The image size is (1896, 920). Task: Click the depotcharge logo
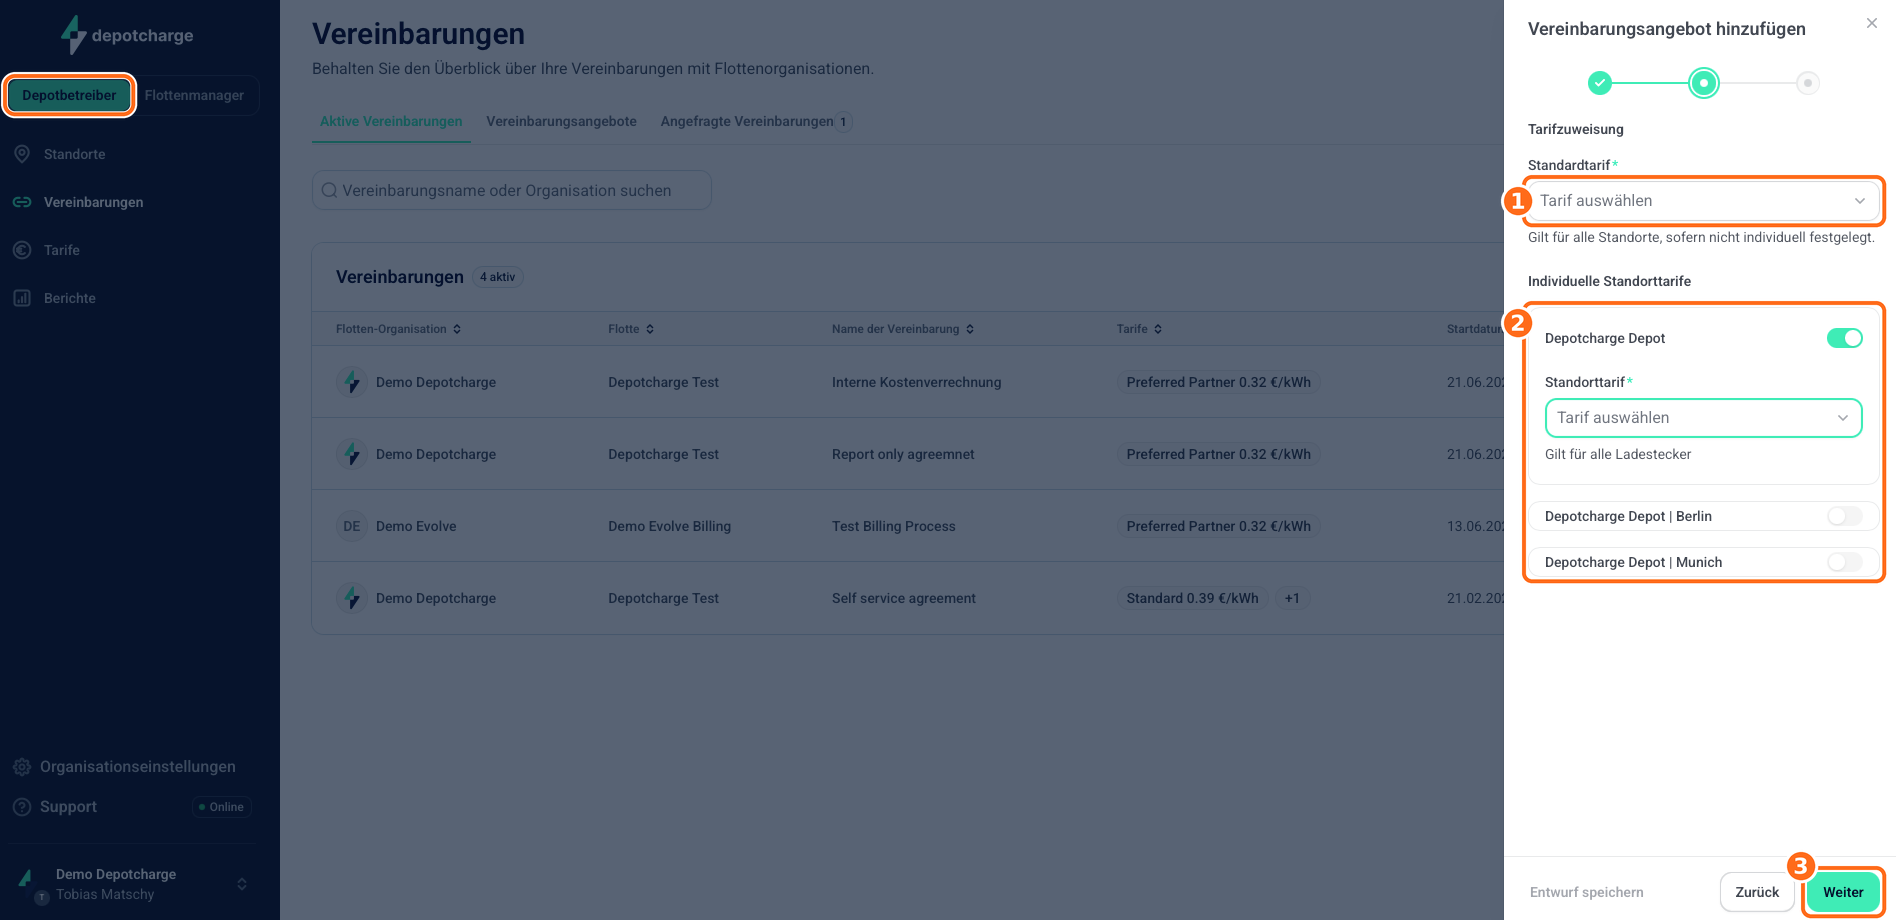point(127,35)
